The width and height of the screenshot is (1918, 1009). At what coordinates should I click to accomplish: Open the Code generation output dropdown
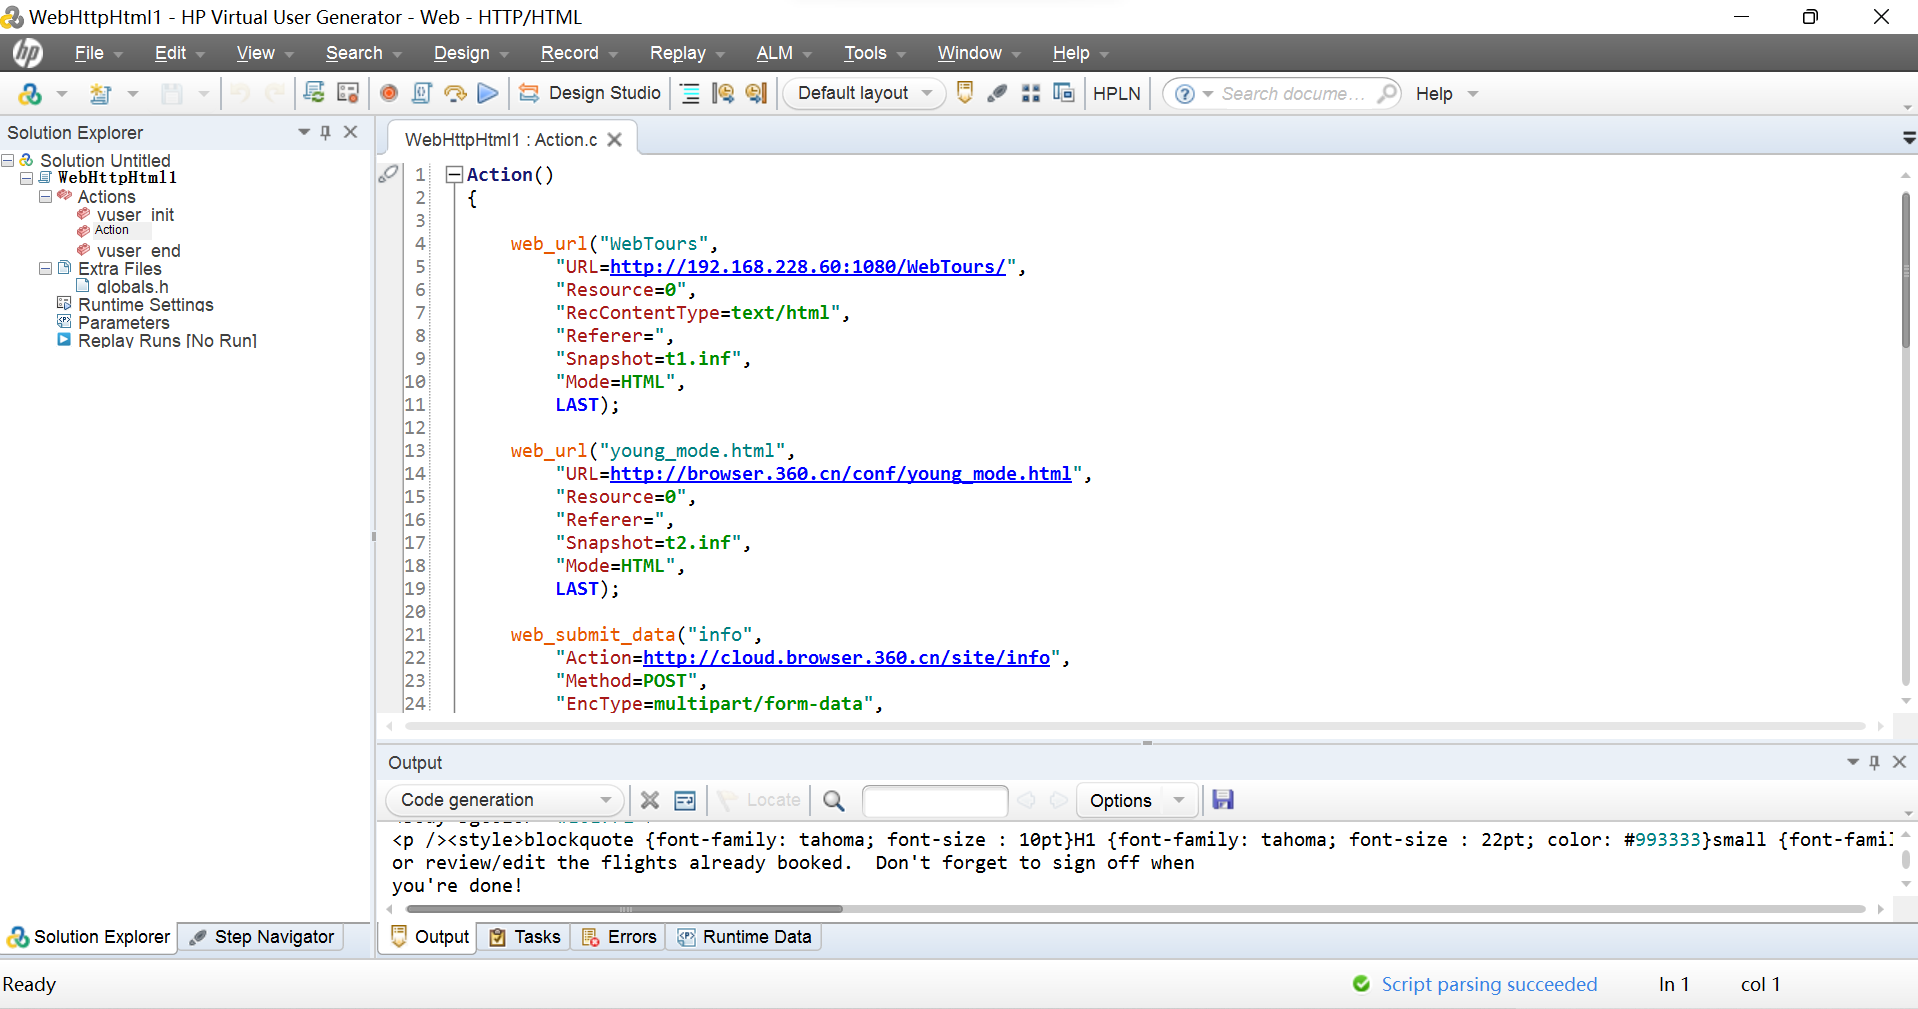[503, 800]
